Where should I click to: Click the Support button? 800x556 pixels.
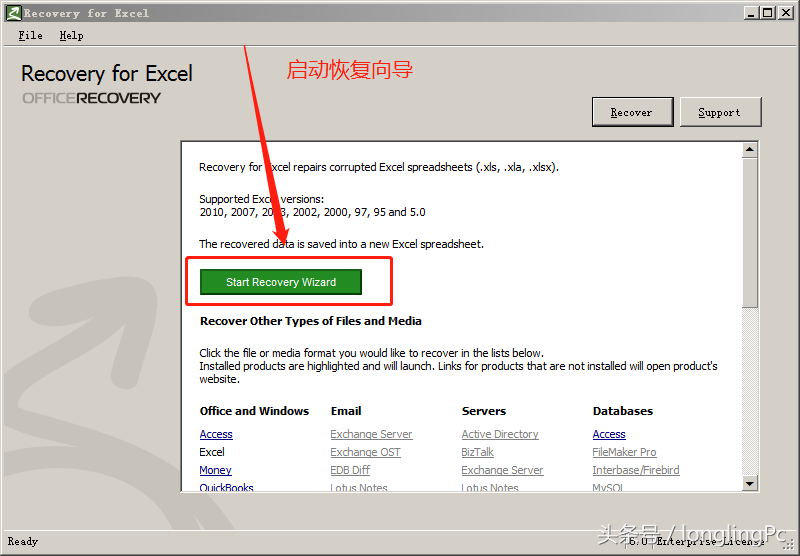[x=720, y=112]
